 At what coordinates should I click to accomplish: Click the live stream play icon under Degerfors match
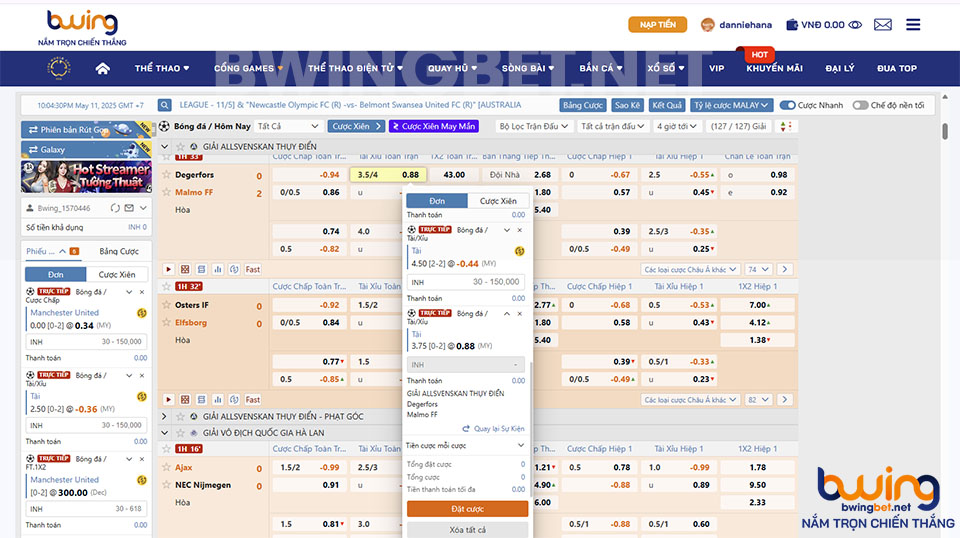click(x=167, y=269)
